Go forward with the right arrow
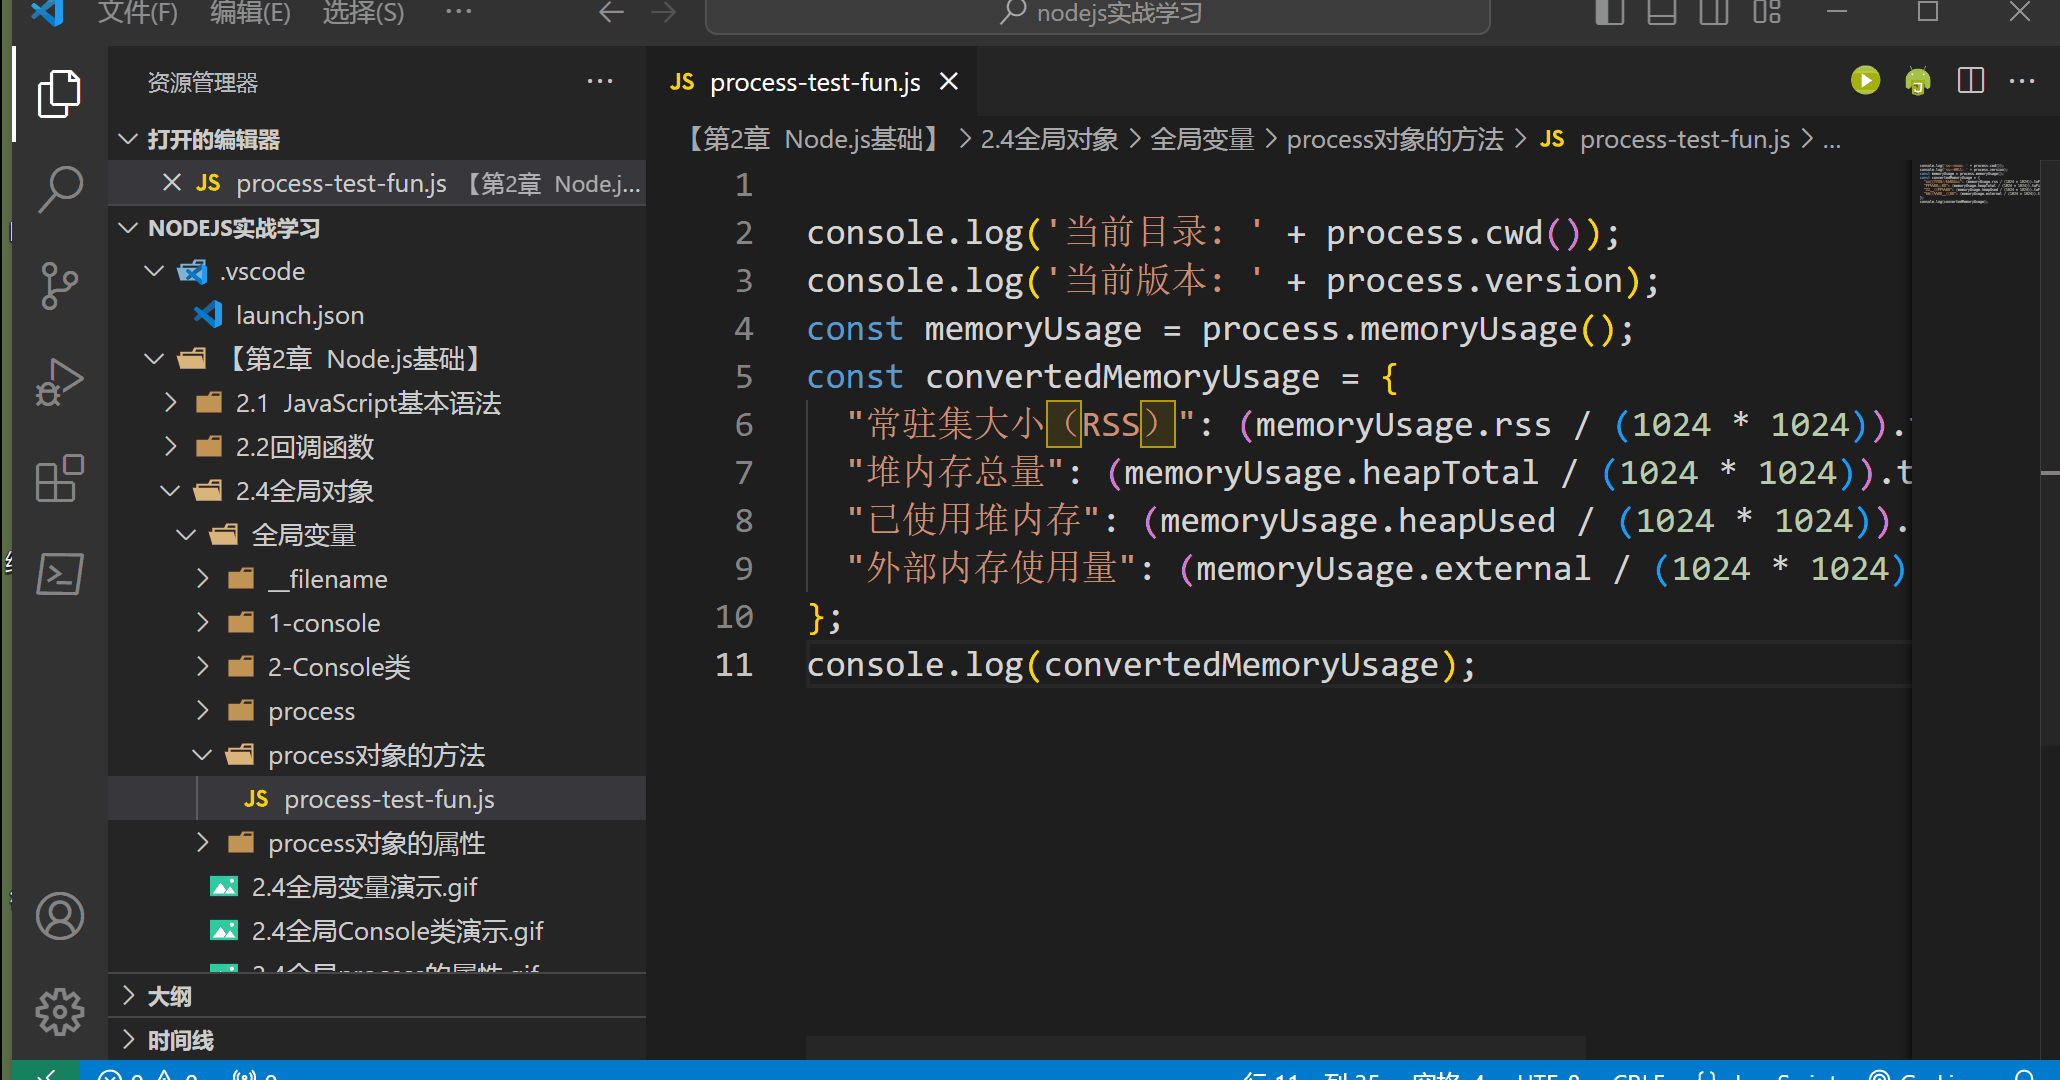The image size is (2060, 1080). (663, 13)
